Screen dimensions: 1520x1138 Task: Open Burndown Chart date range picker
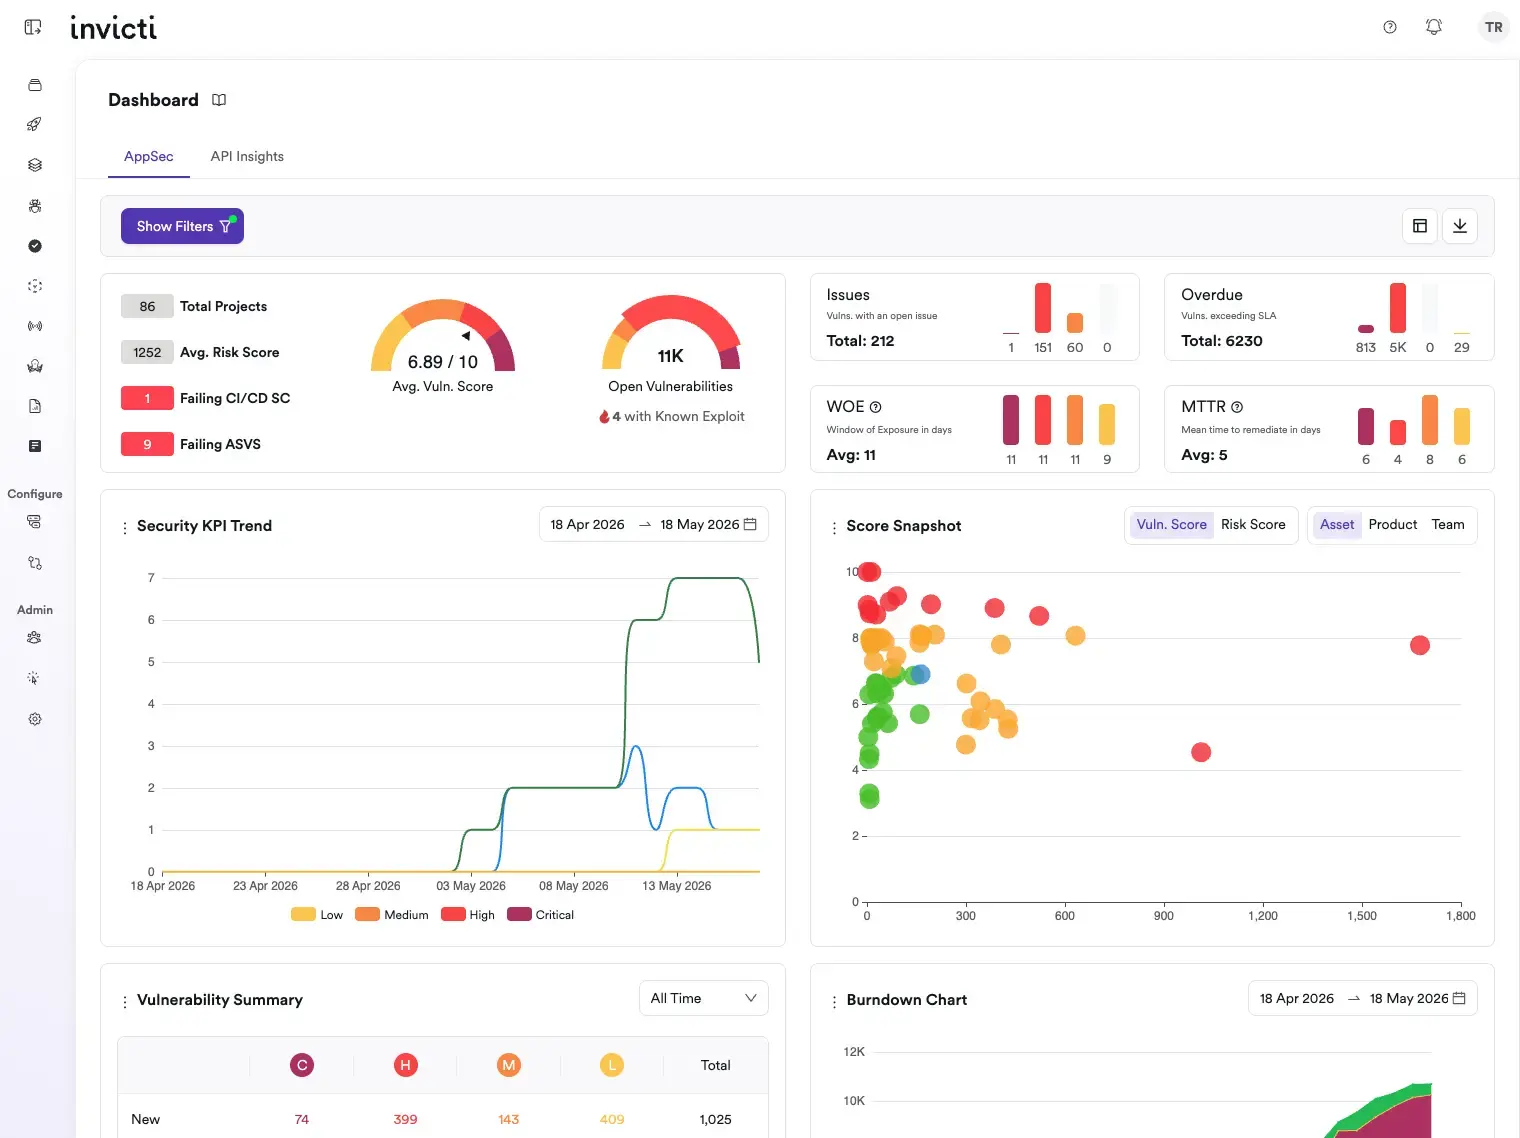click(x=1362, y=998)
